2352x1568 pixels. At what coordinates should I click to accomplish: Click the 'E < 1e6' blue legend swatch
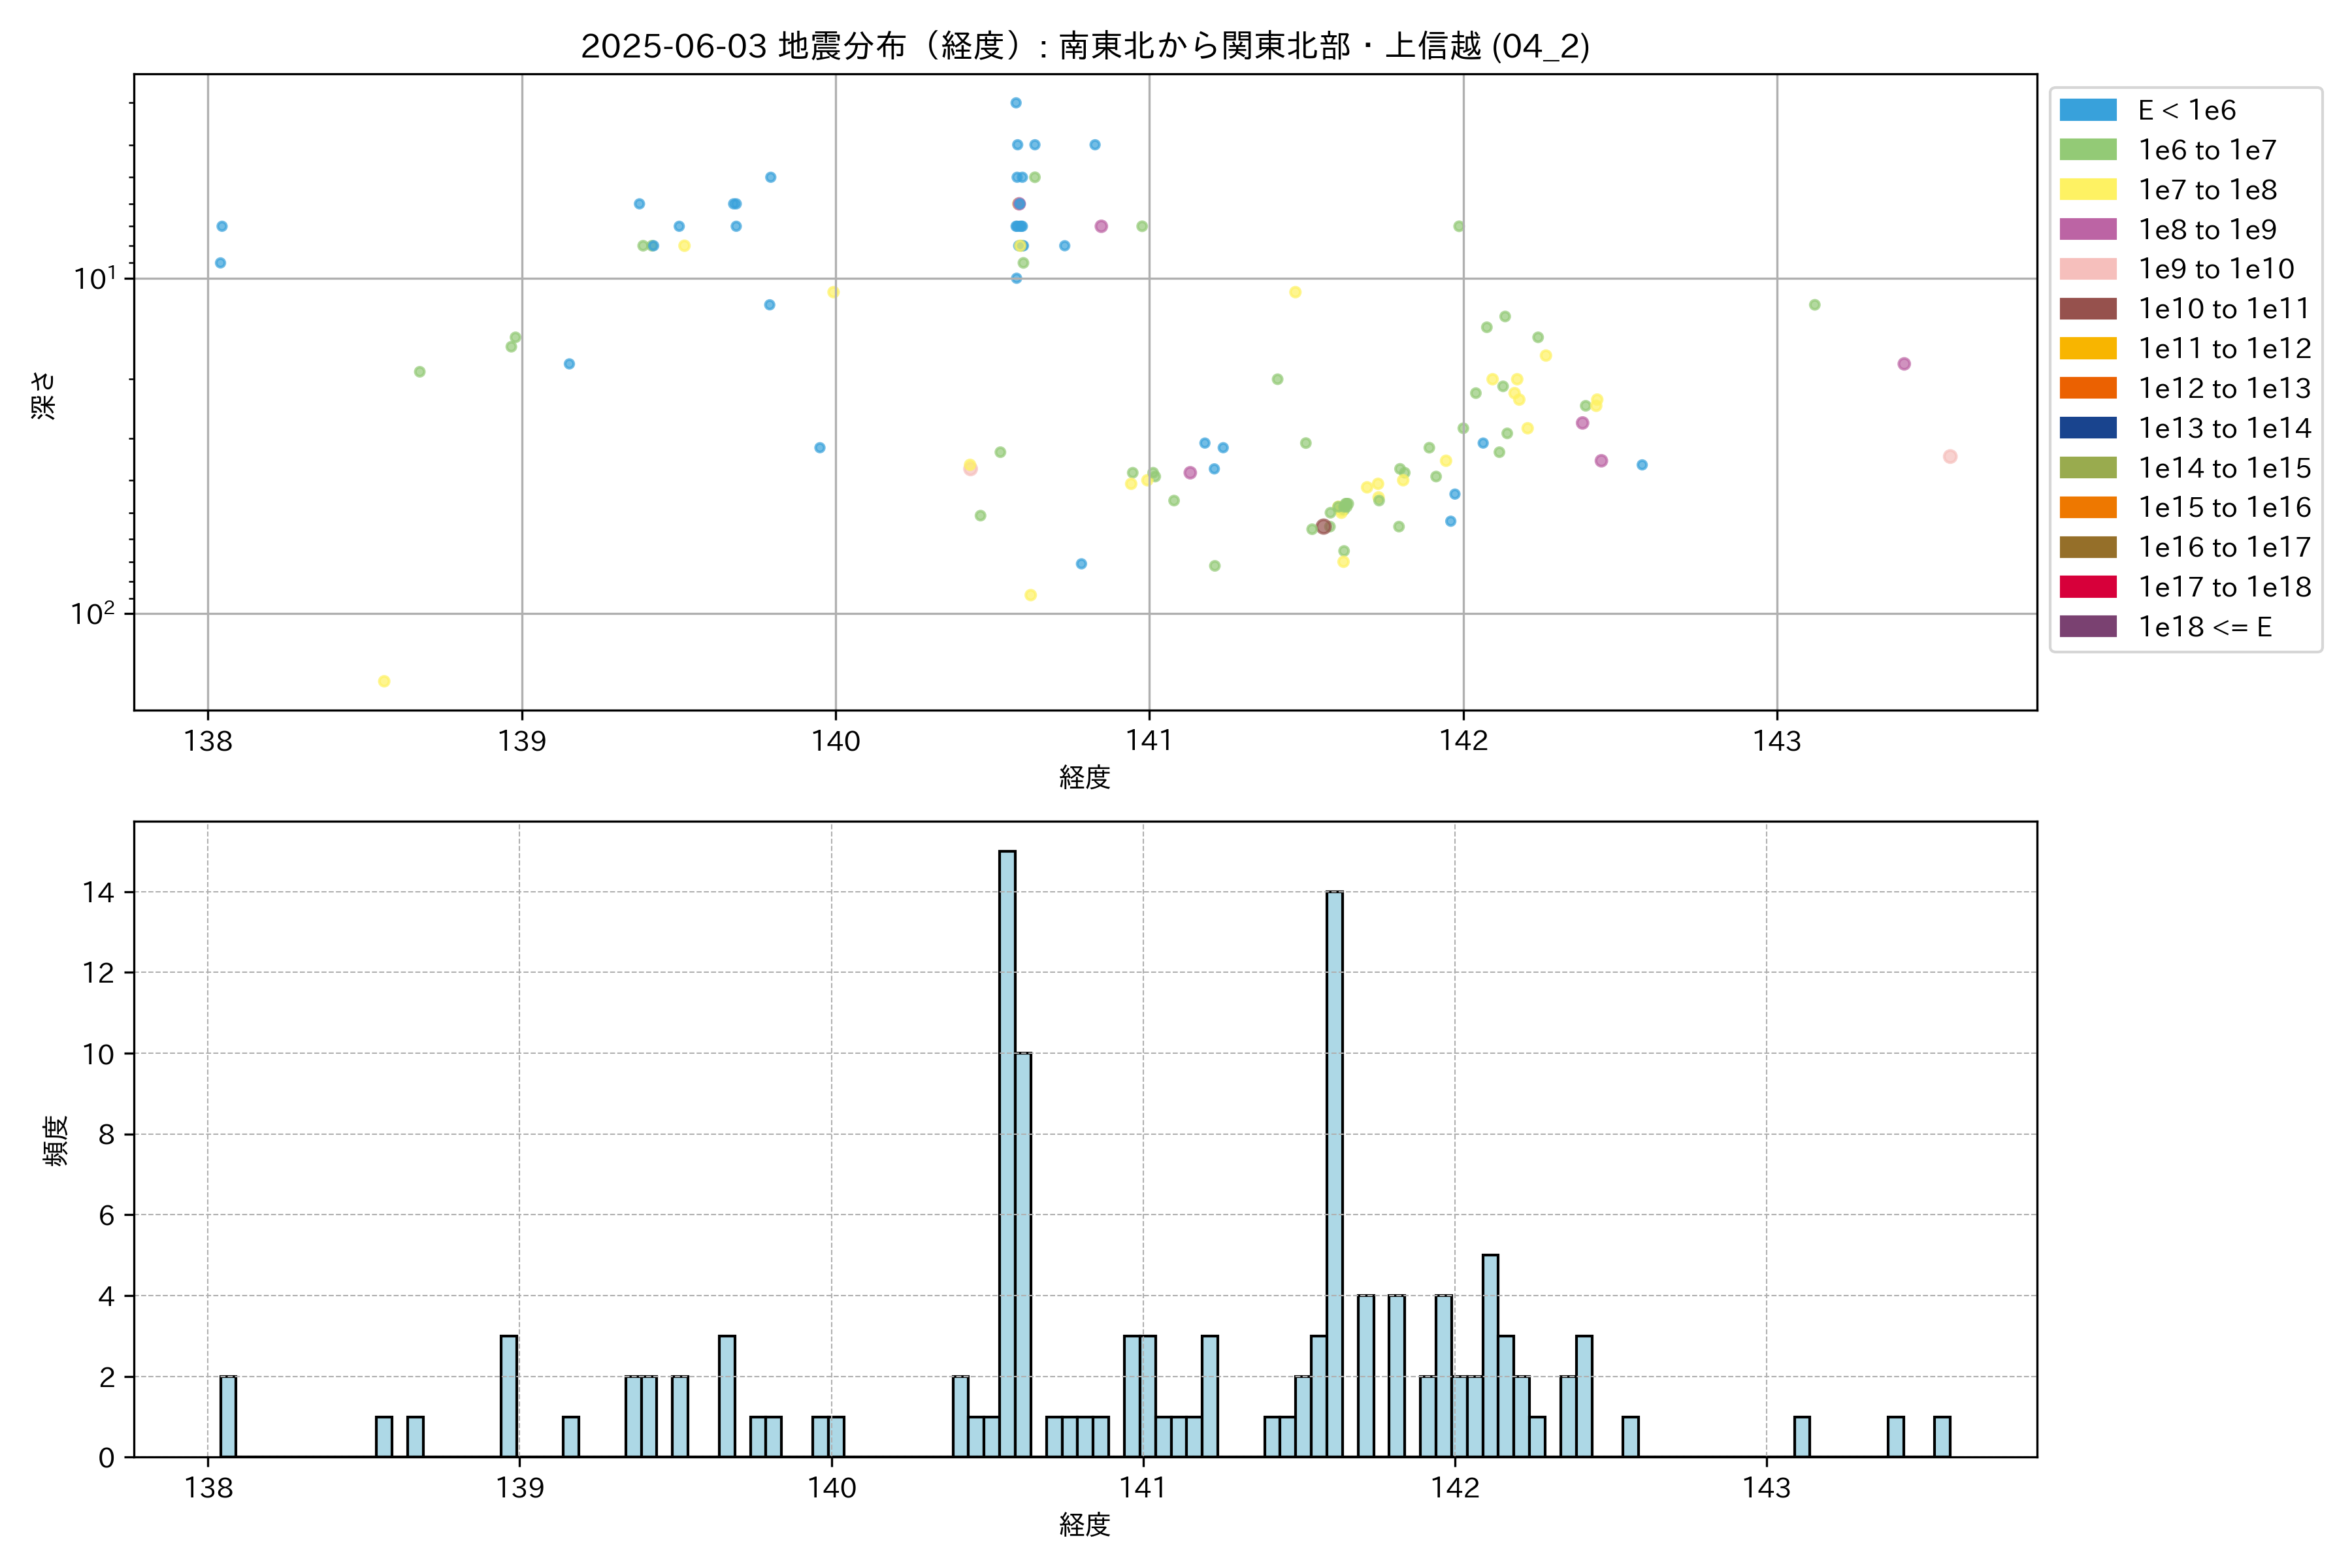(2087, 110)
